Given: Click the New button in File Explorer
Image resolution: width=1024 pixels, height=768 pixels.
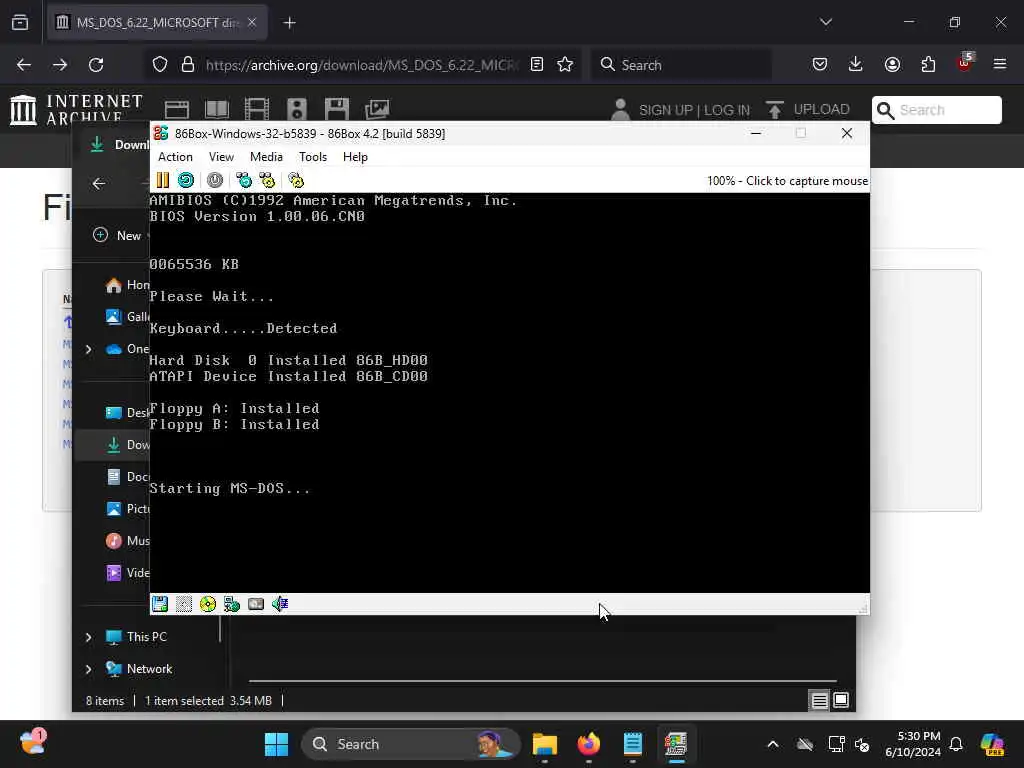Looking at the screenshot, I should coord(120,235).
